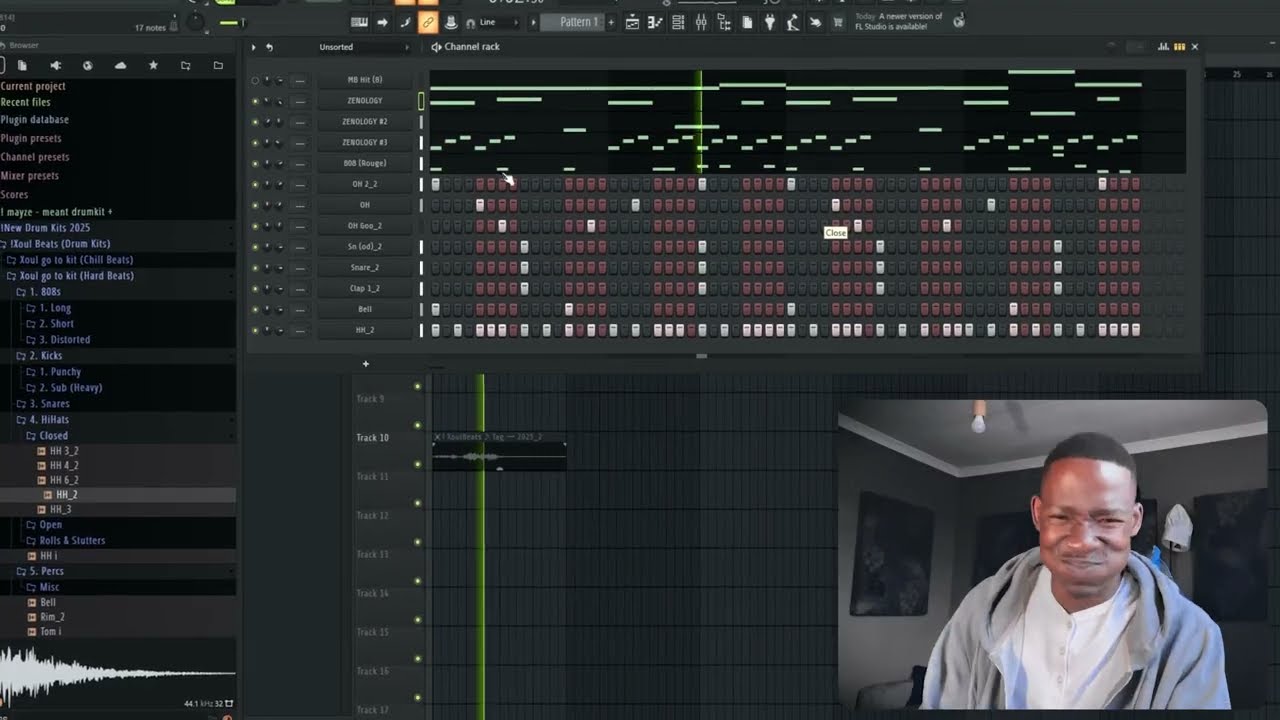1280x720 pixels.
Task: Click the stamp tool icon in toolbar
Action: pos(450,22)
